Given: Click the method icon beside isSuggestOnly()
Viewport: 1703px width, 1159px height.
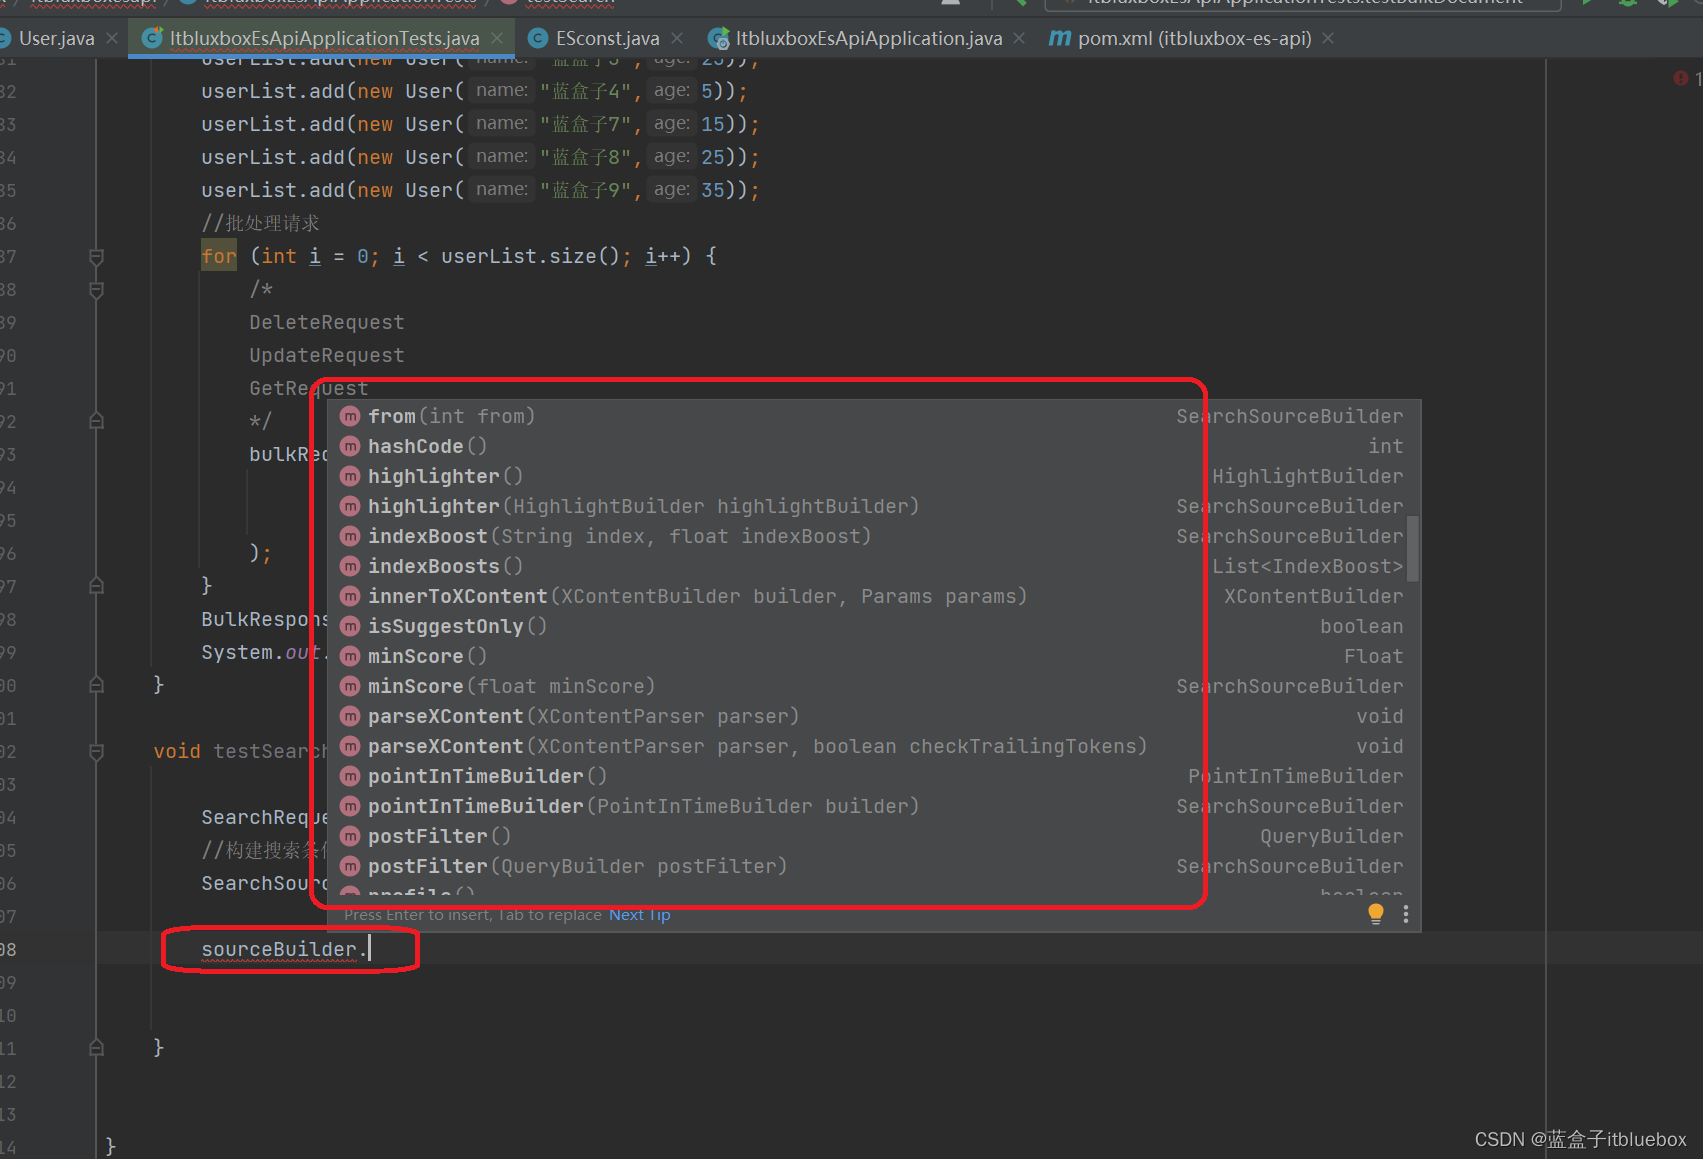Looking at the screenshot, I should pyautogui.click(x=350, y=626).
